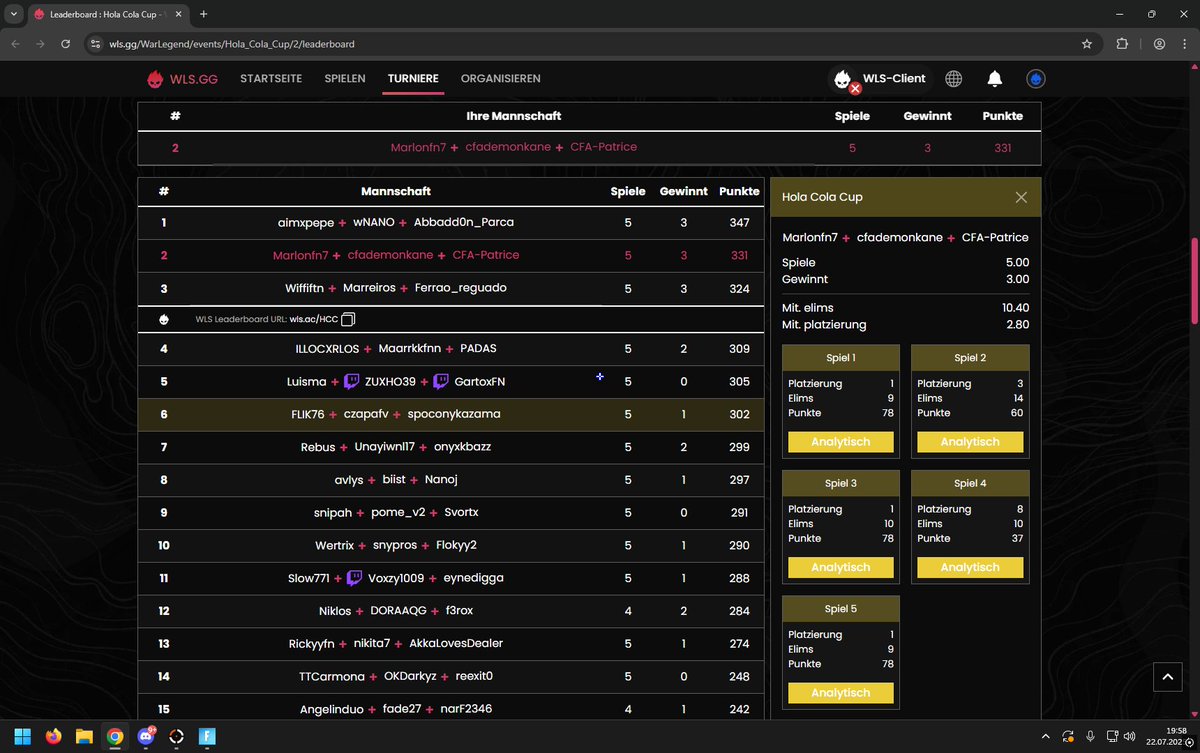
Task: Open the Chrome tab search dropdown
Action: click(x=13, y=14)
